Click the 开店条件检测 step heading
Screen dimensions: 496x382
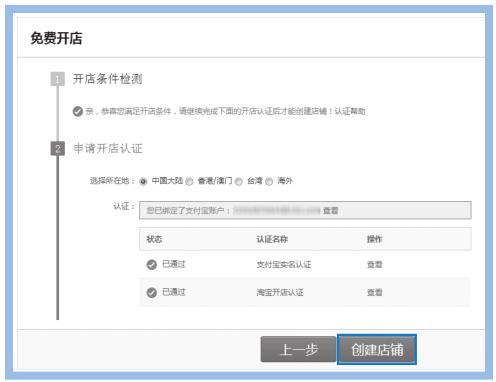tap(108, 79)
